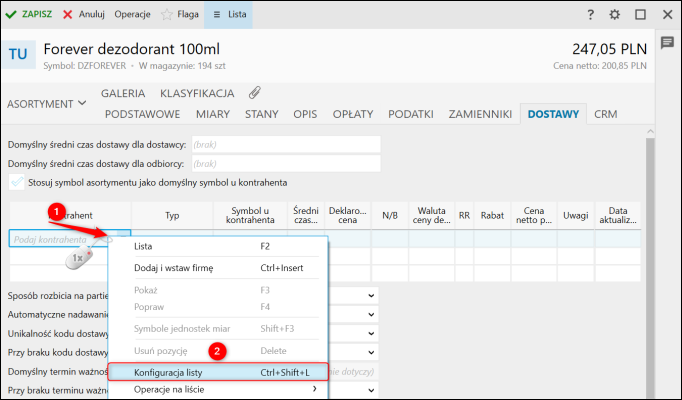This screenshot has width=682, height=400.
Task: Choose 'Dodaj i wstaw firmę' menu item
Action: [x=218, y=268]
